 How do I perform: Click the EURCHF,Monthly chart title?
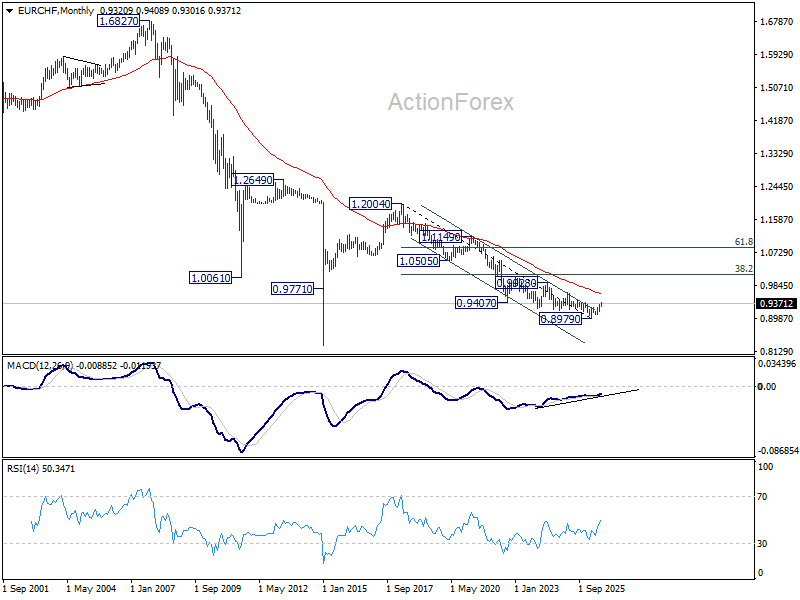coord(56,11)
